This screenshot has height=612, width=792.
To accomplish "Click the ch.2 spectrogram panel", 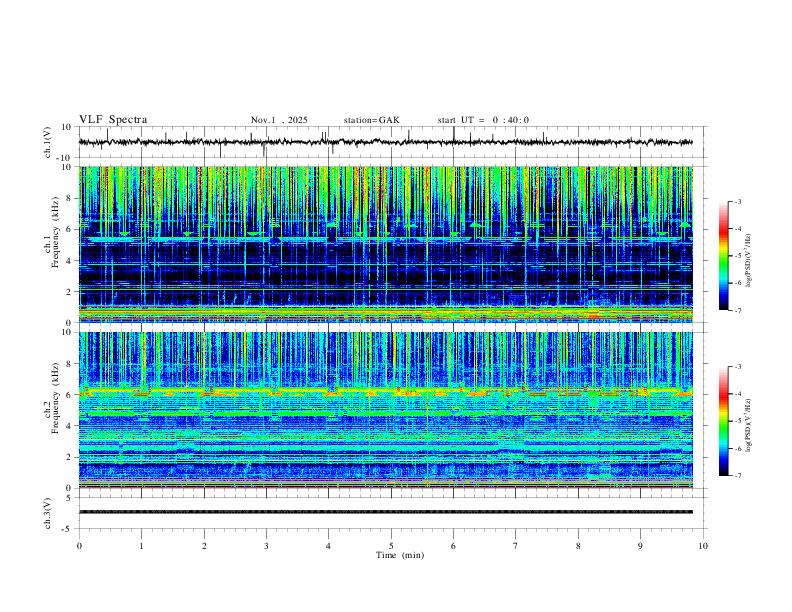I will 386,410.
